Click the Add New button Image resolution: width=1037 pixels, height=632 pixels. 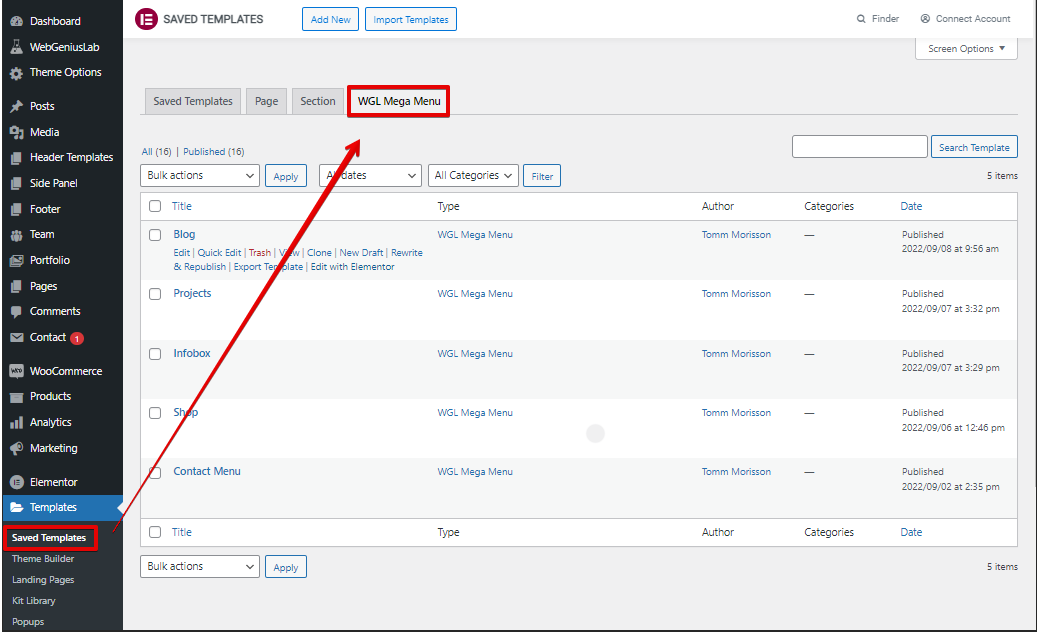point(331,19)
